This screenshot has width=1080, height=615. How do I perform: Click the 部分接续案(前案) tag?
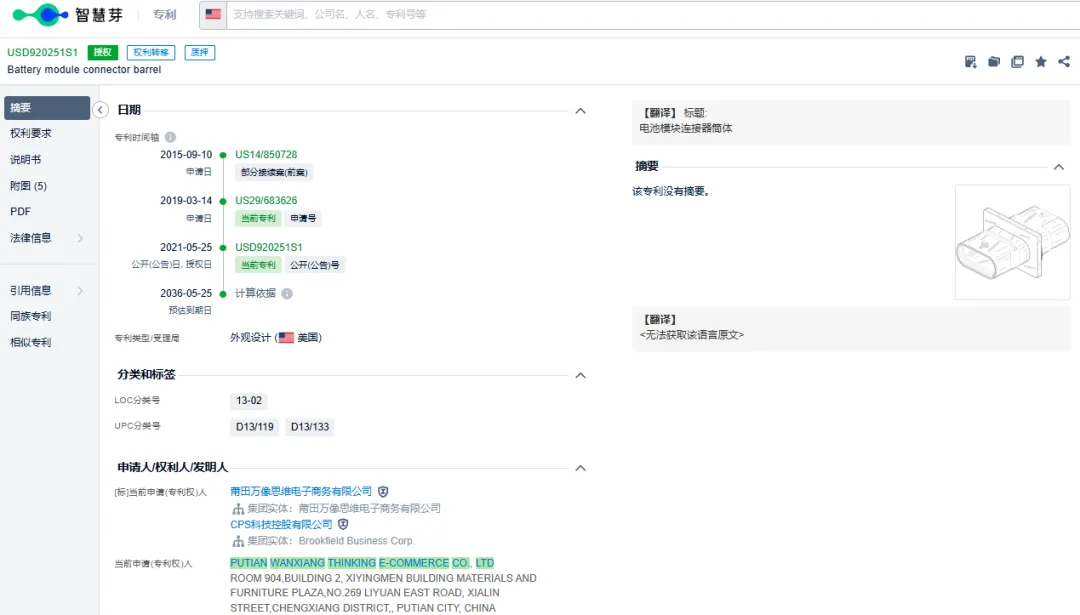[274, 172]
